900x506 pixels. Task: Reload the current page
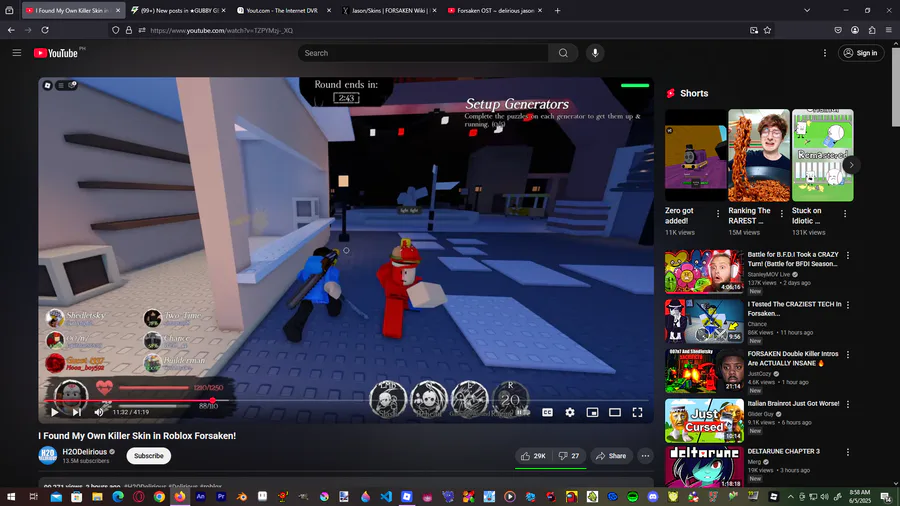coord(45,30)
